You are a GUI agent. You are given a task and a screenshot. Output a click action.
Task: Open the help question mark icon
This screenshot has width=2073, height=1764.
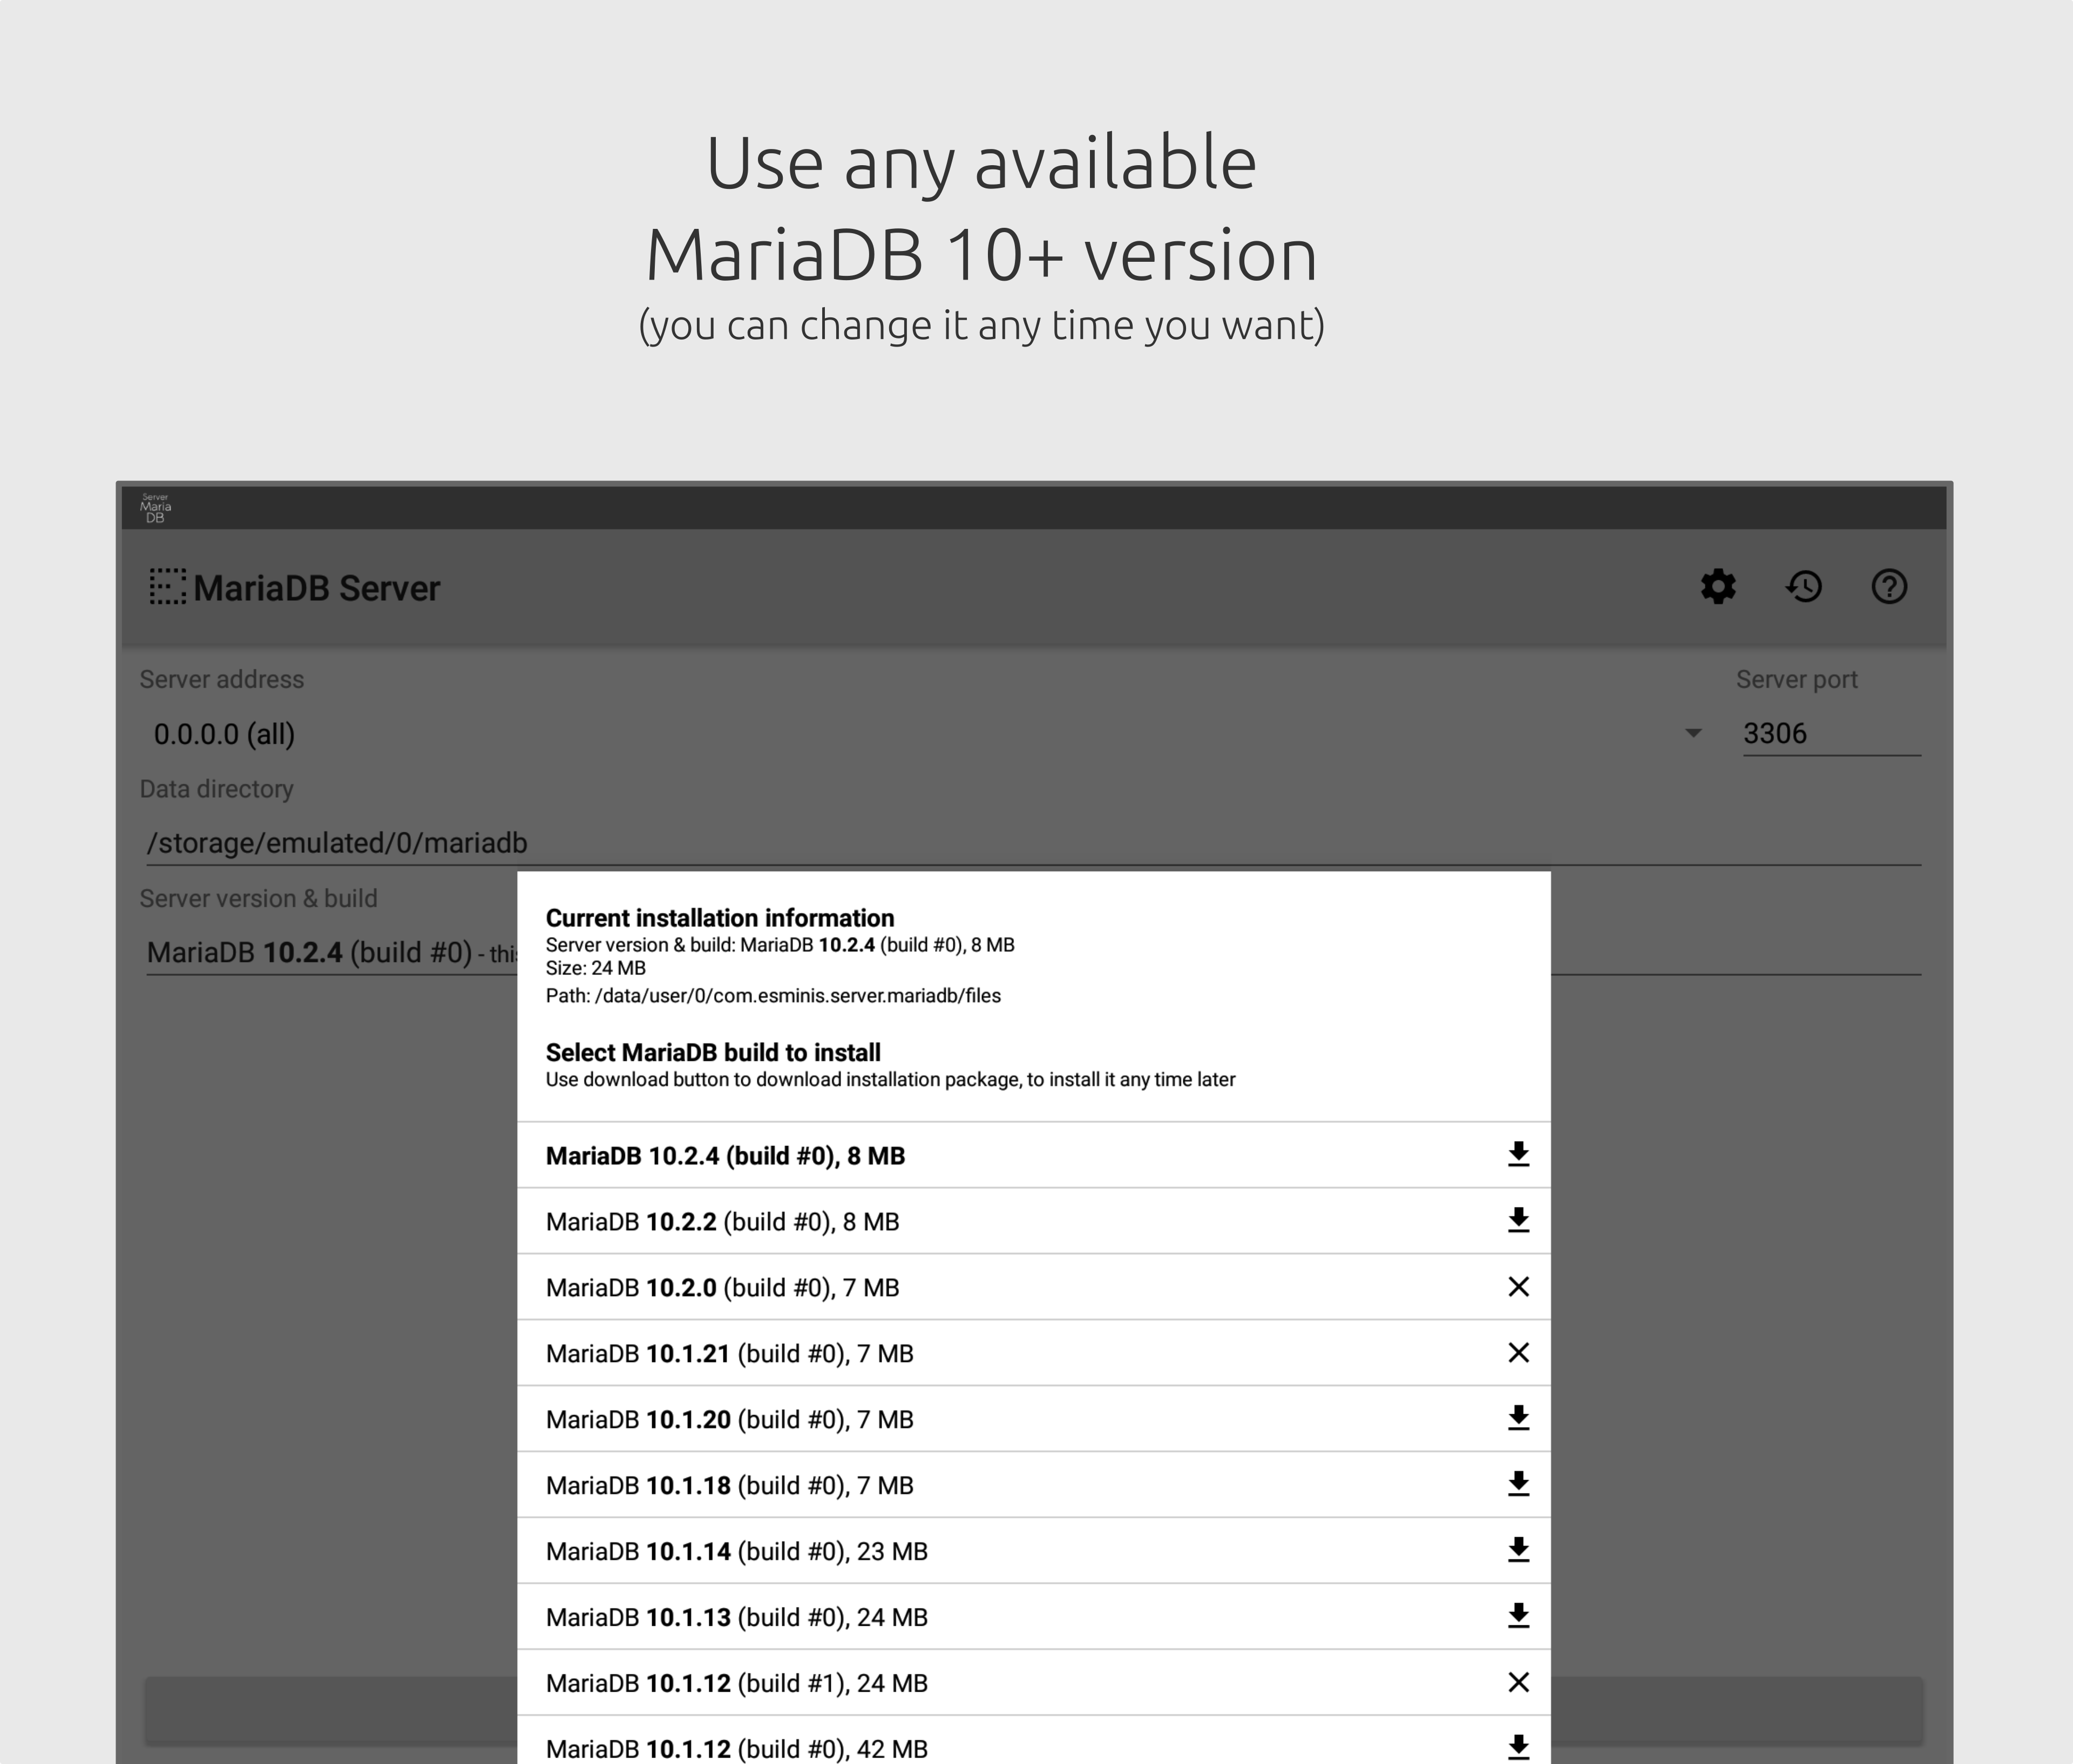click(1889, 587)
